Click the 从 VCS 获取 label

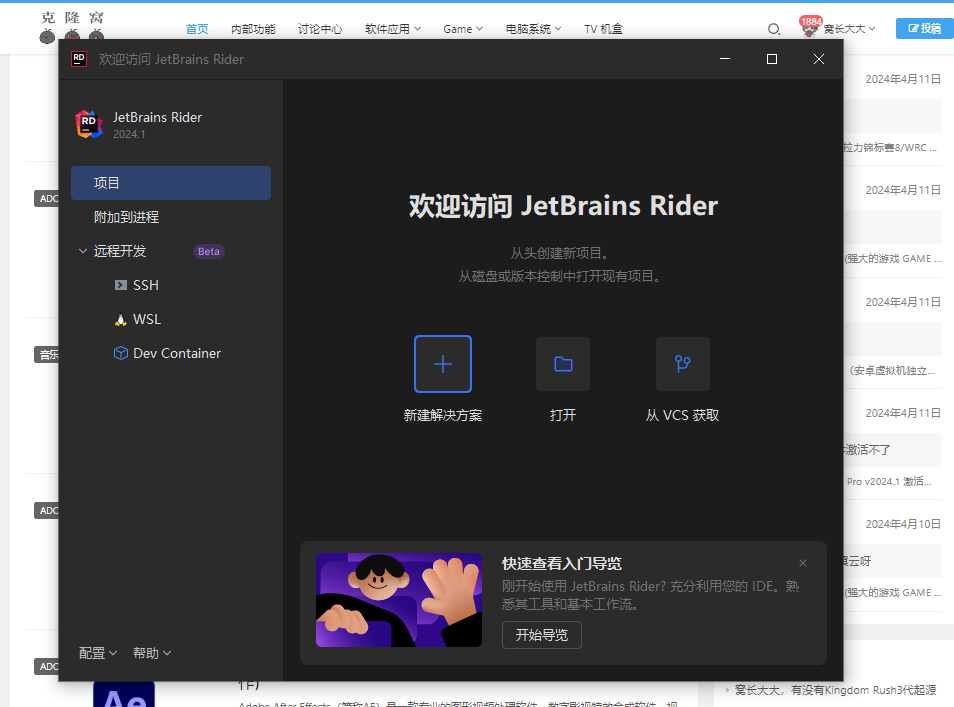pos(683,416)
